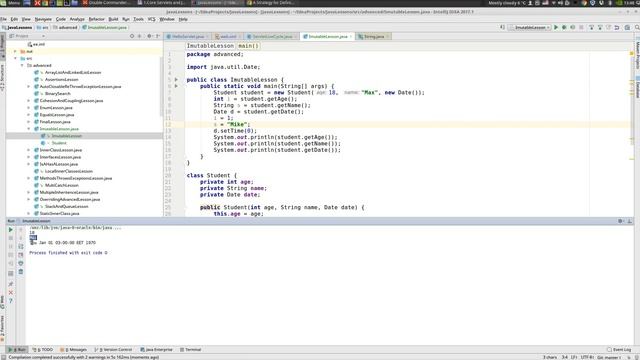
Task: Open the Analyze menu
Action: pyautogui.click(x=77, y=19)
